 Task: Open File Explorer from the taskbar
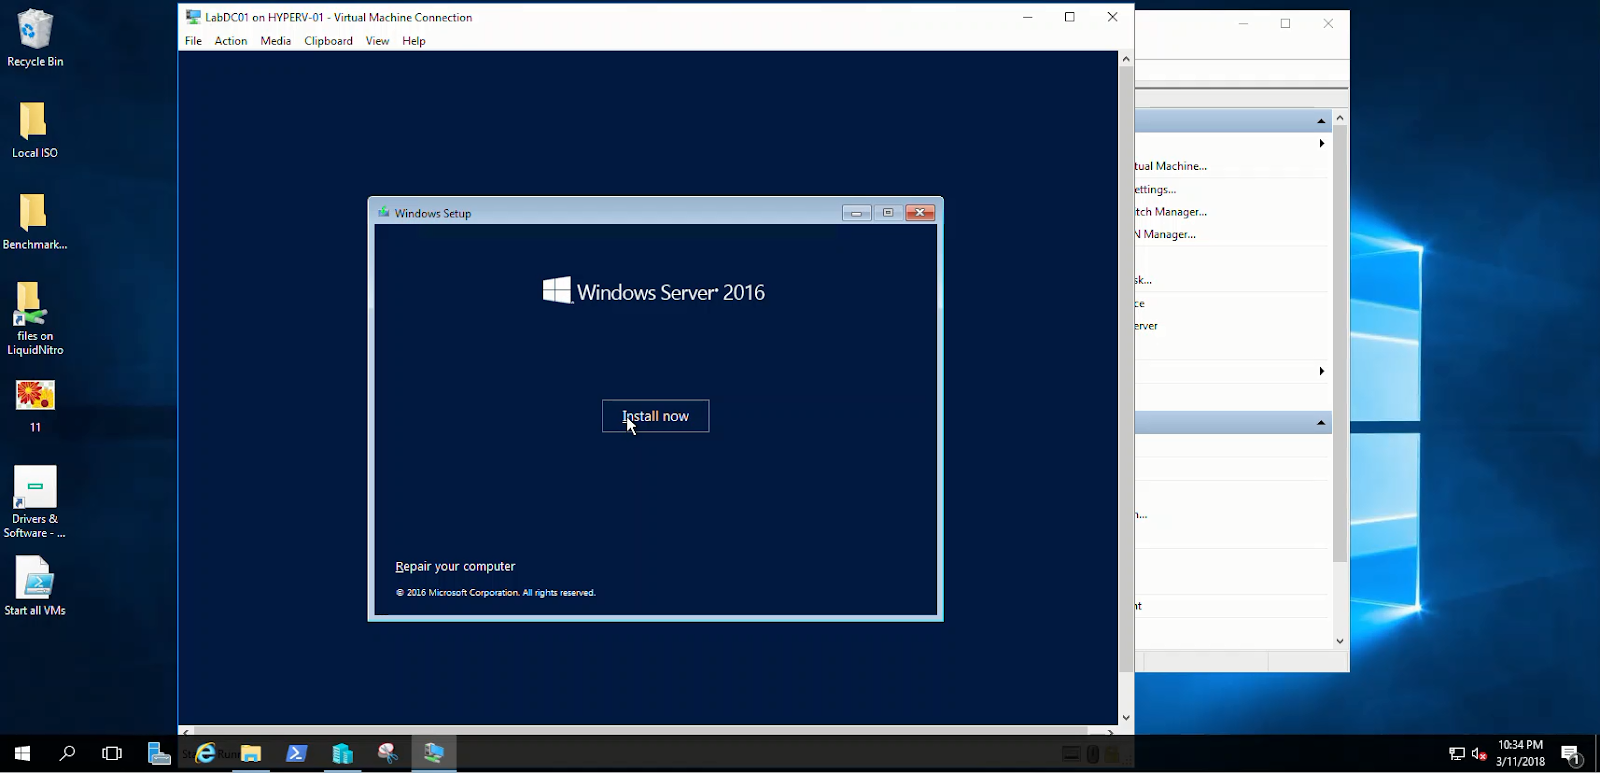tap(251, 753)
